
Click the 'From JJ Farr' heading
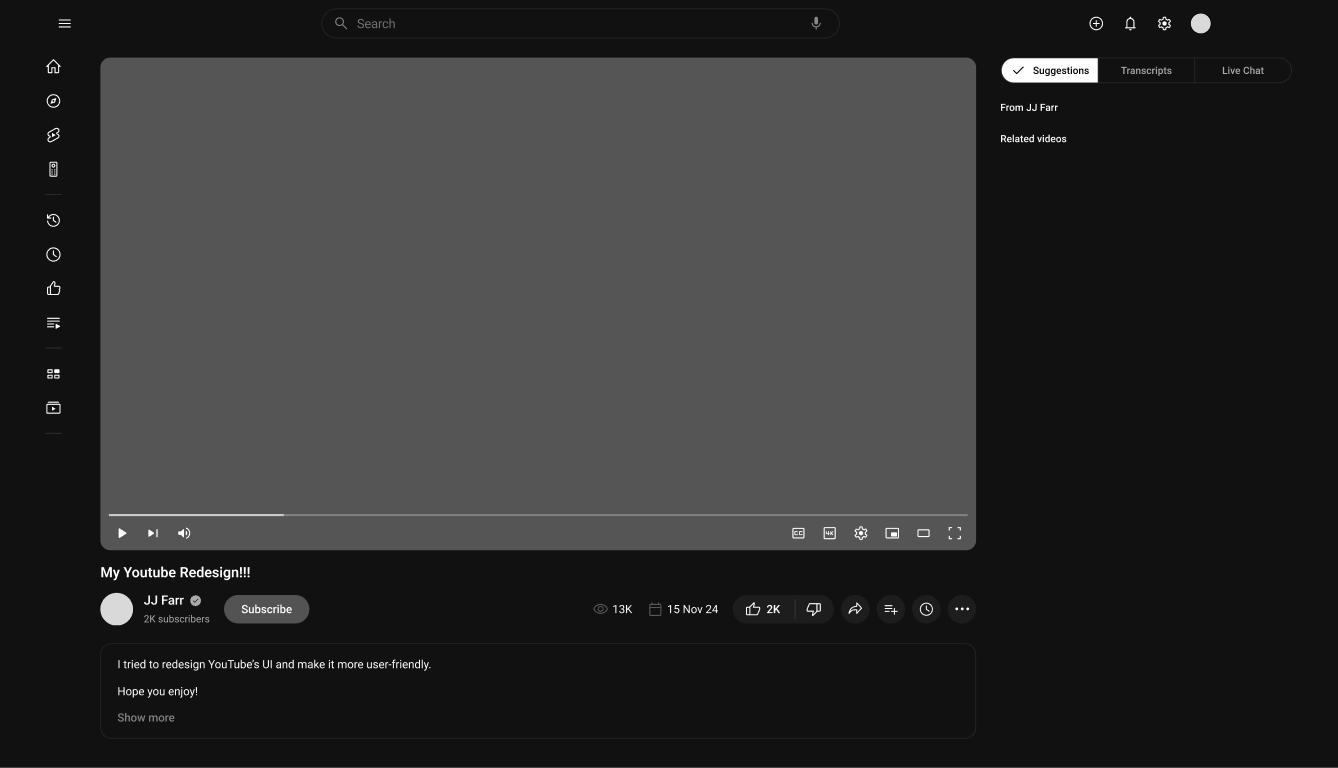(1029, 107)
